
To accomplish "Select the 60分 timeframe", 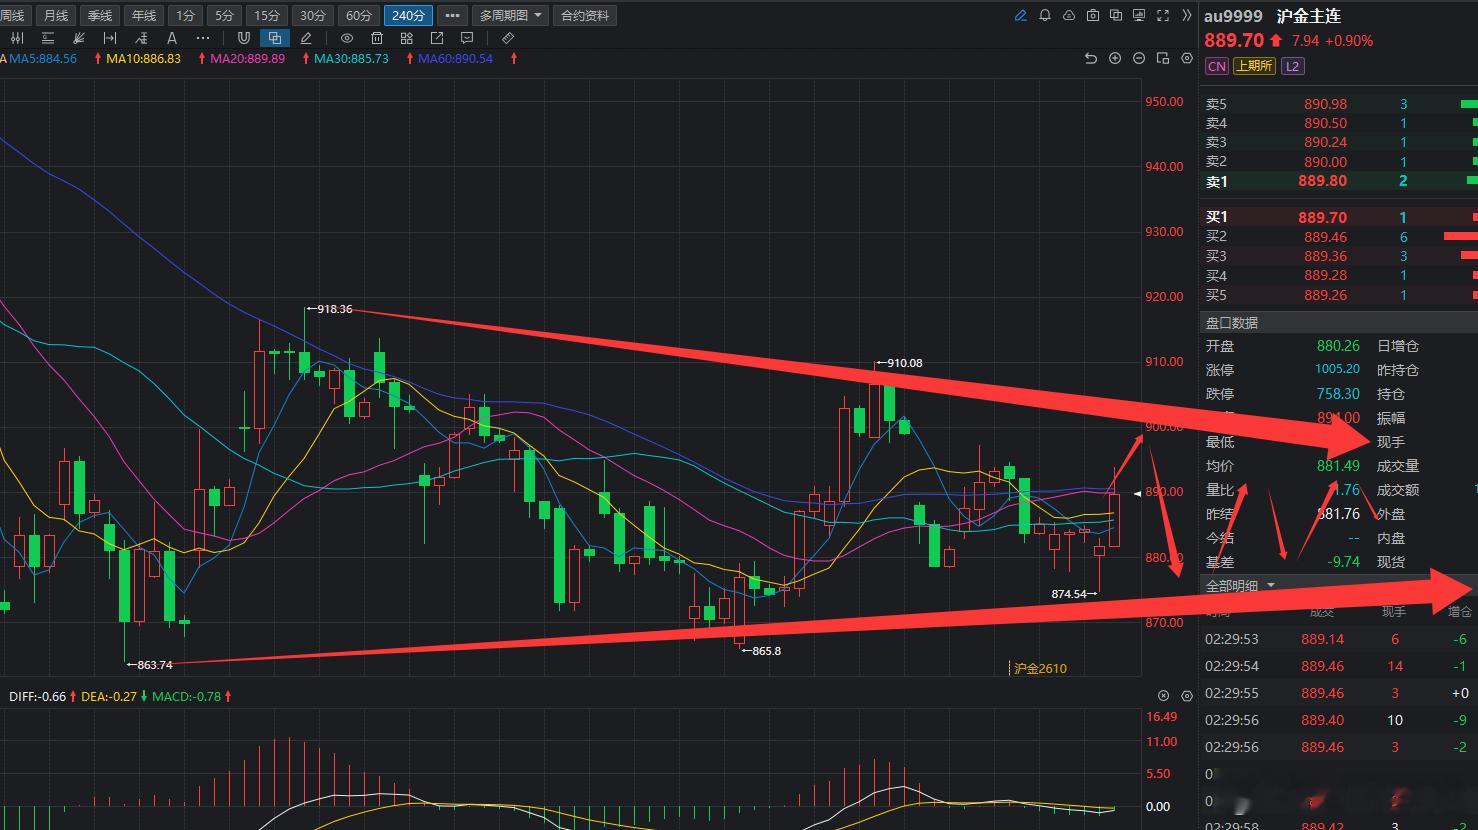I will pos(359,16).
